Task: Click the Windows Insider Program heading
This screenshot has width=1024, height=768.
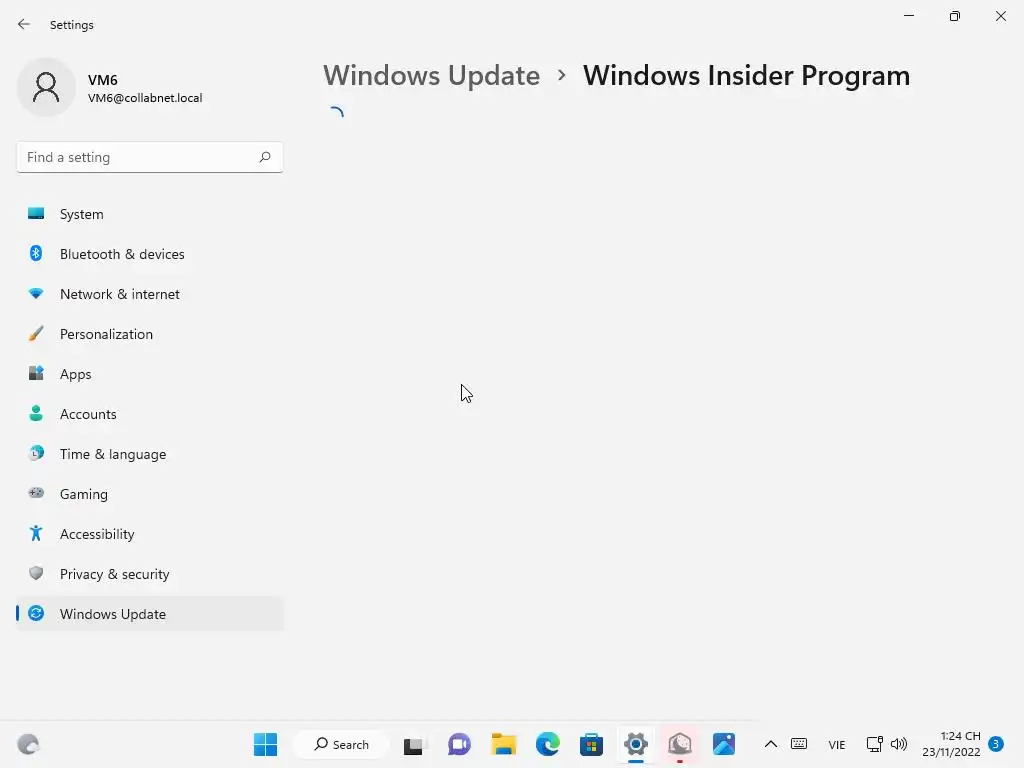Action: (746, 76)
